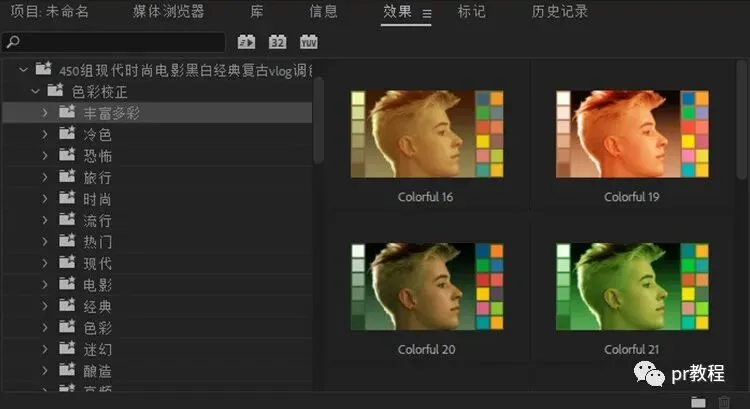Click the YUV effects filter icon
Image resolution: width=750 pixels, height=409 pixels.
pyautogui.click(x=309, y=42)
